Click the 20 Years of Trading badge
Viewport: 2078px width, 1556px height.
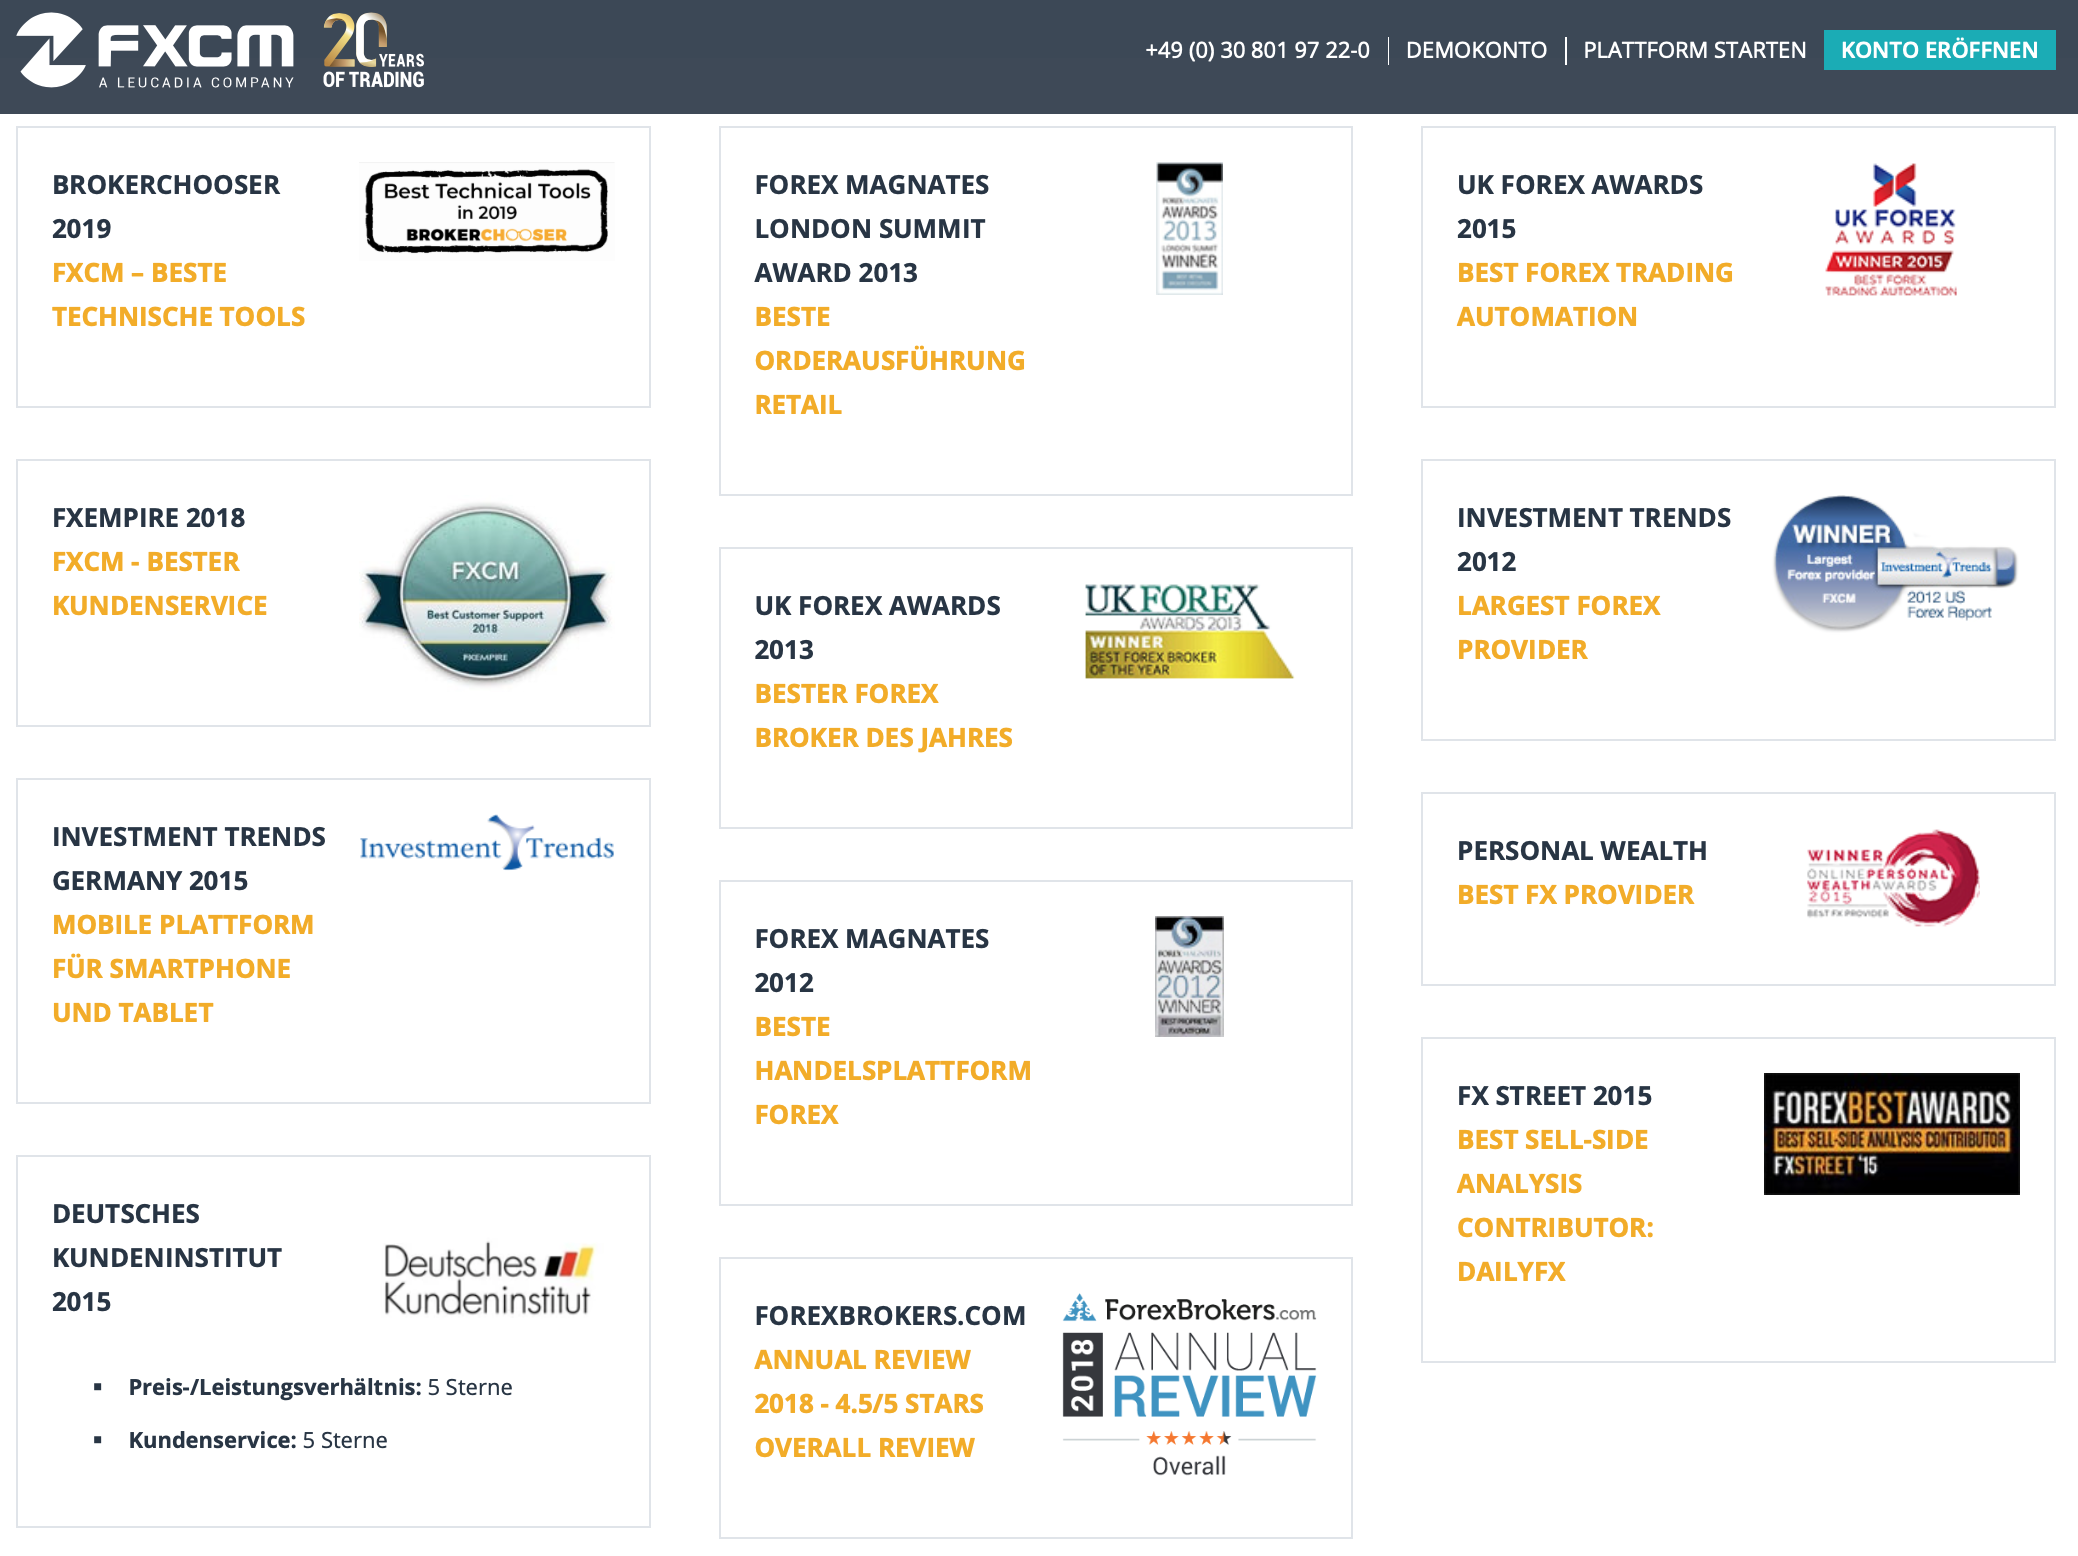tap(374, 51)
